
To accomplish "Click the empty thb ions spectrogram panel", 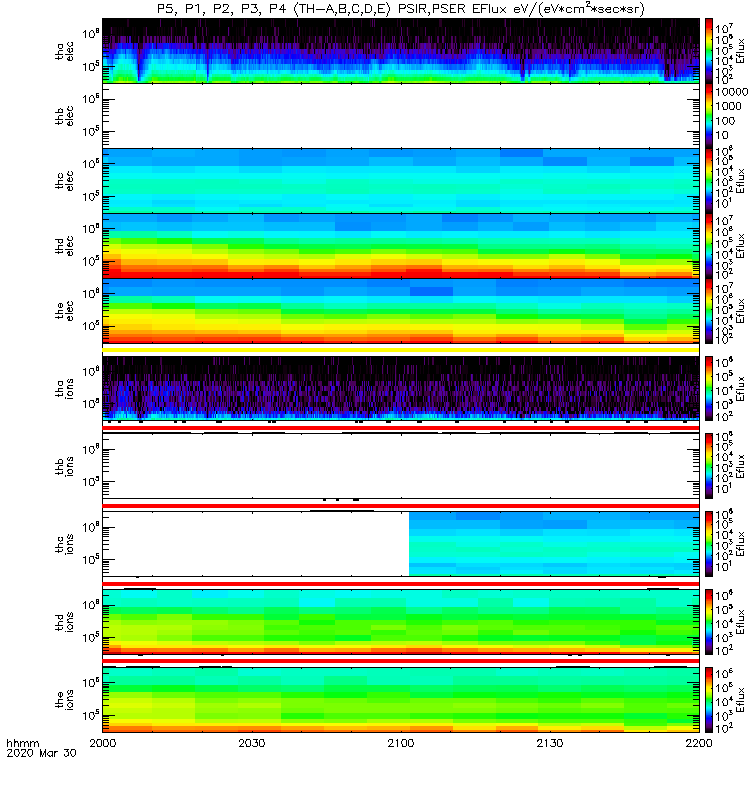I will pyautogui.click(x=401, y=466).
